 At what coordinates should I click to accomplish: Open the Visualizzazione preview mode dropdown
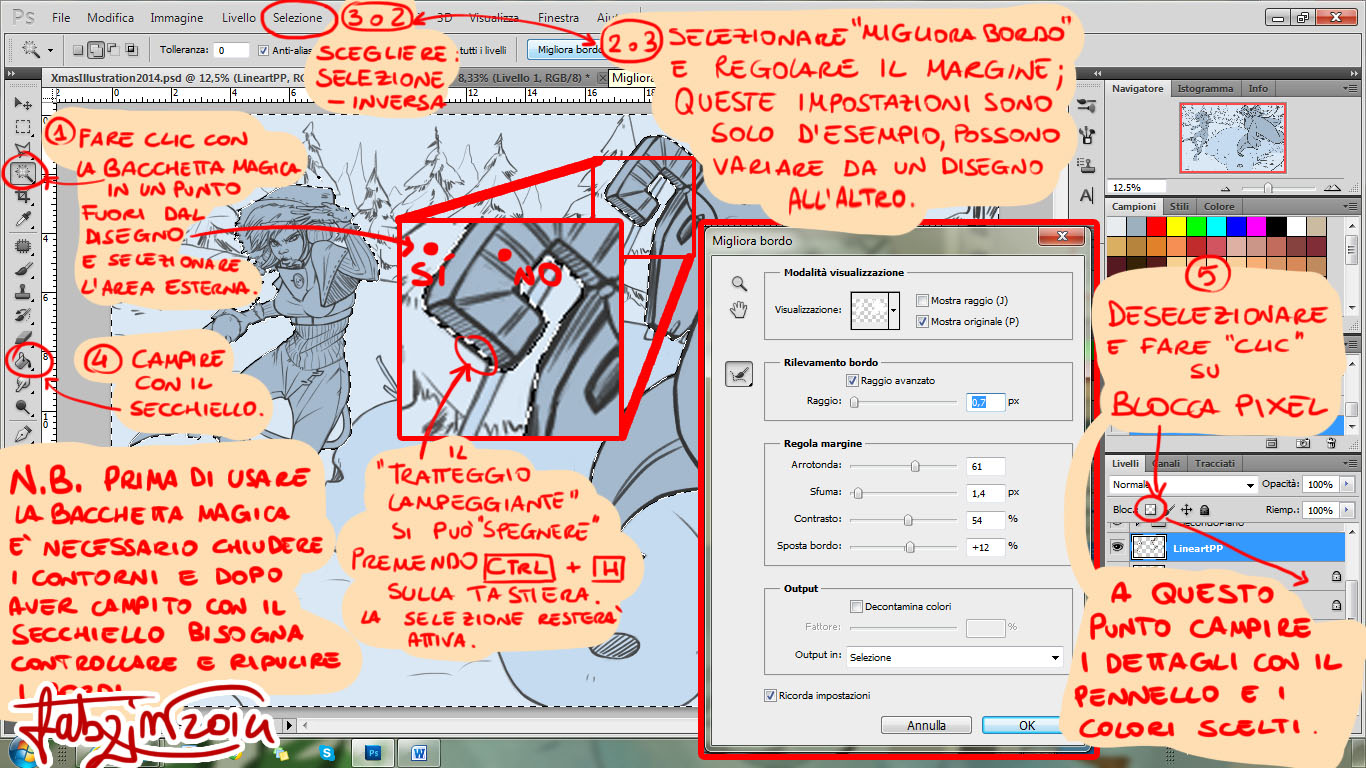(x=894, y=309)
